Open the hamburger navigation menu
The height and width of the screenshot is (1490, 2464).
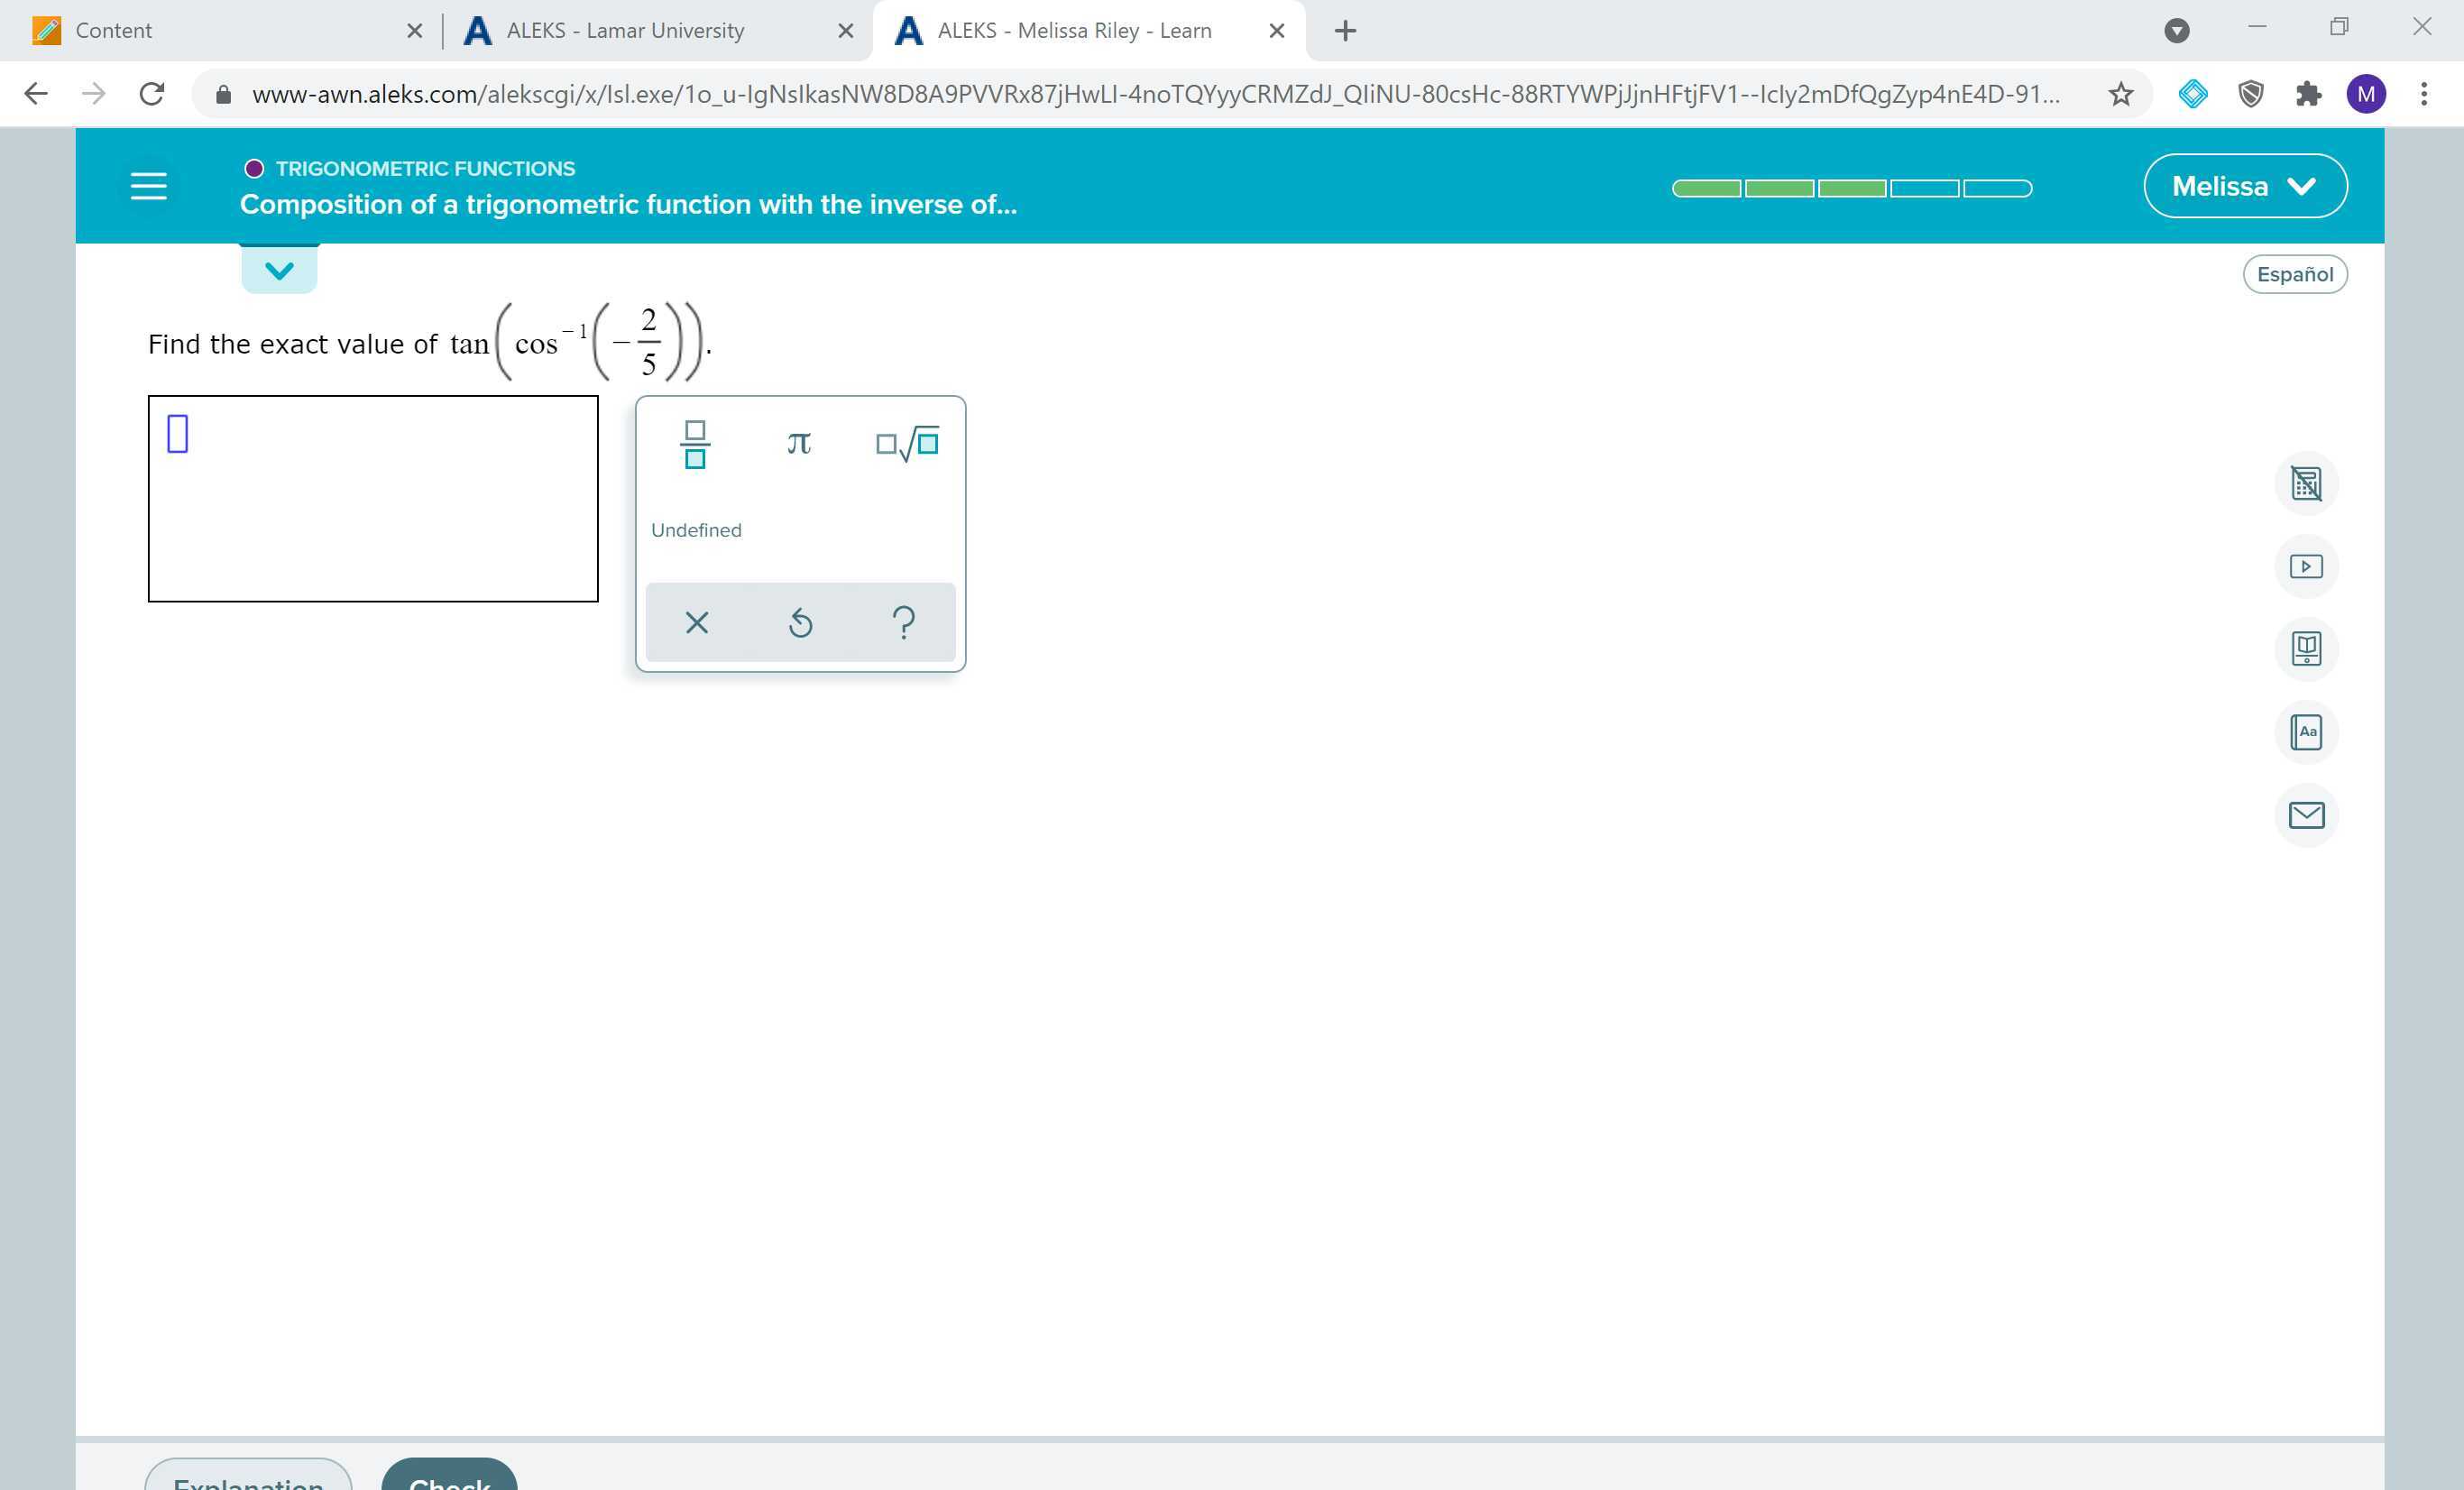point(148,185)
